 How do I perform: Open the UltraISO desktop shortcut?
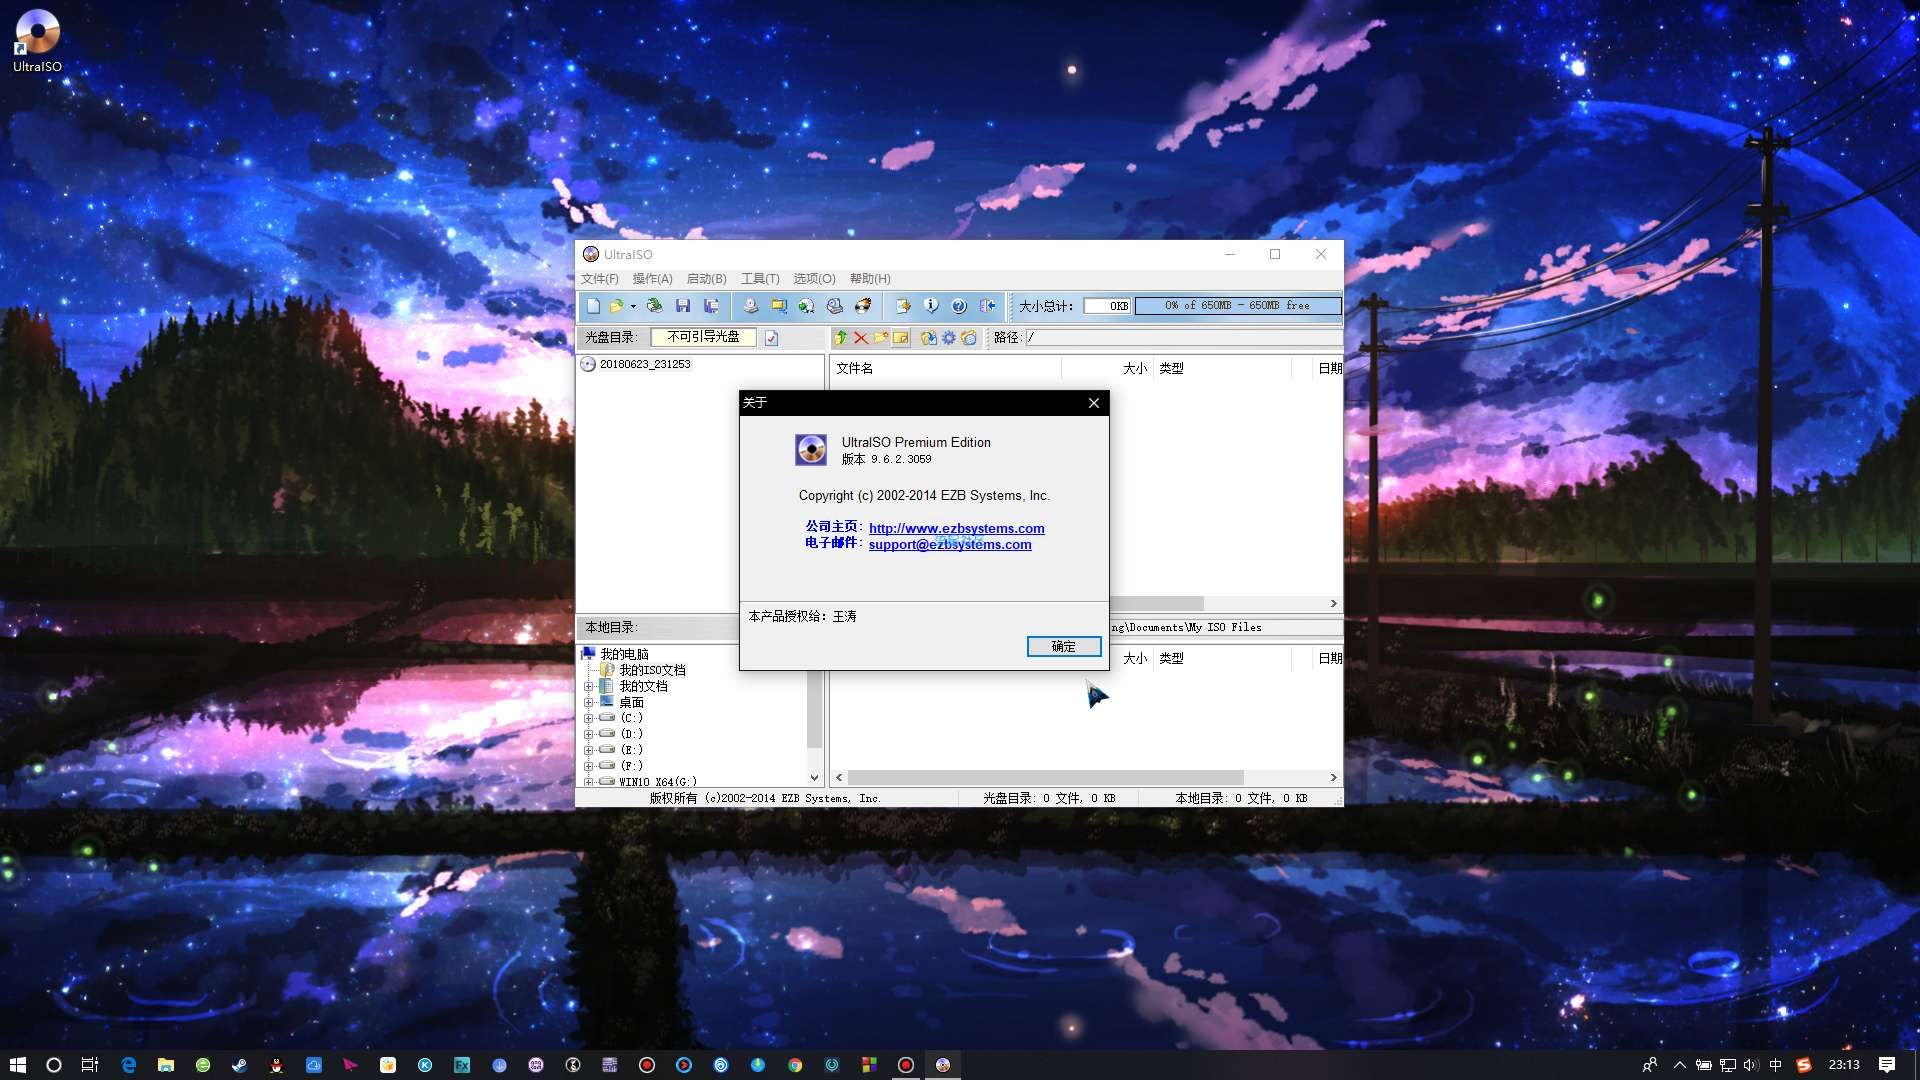coord(37,41)
